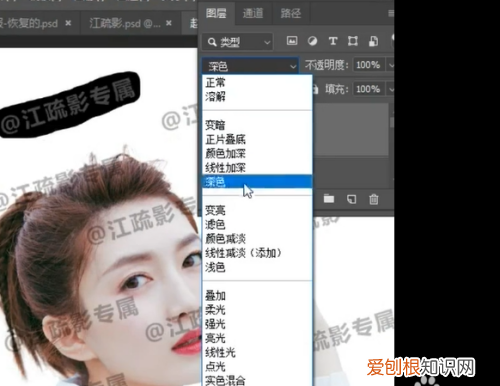Open the Layers panel menu icon
500x386 pixels.
point(391,13)
